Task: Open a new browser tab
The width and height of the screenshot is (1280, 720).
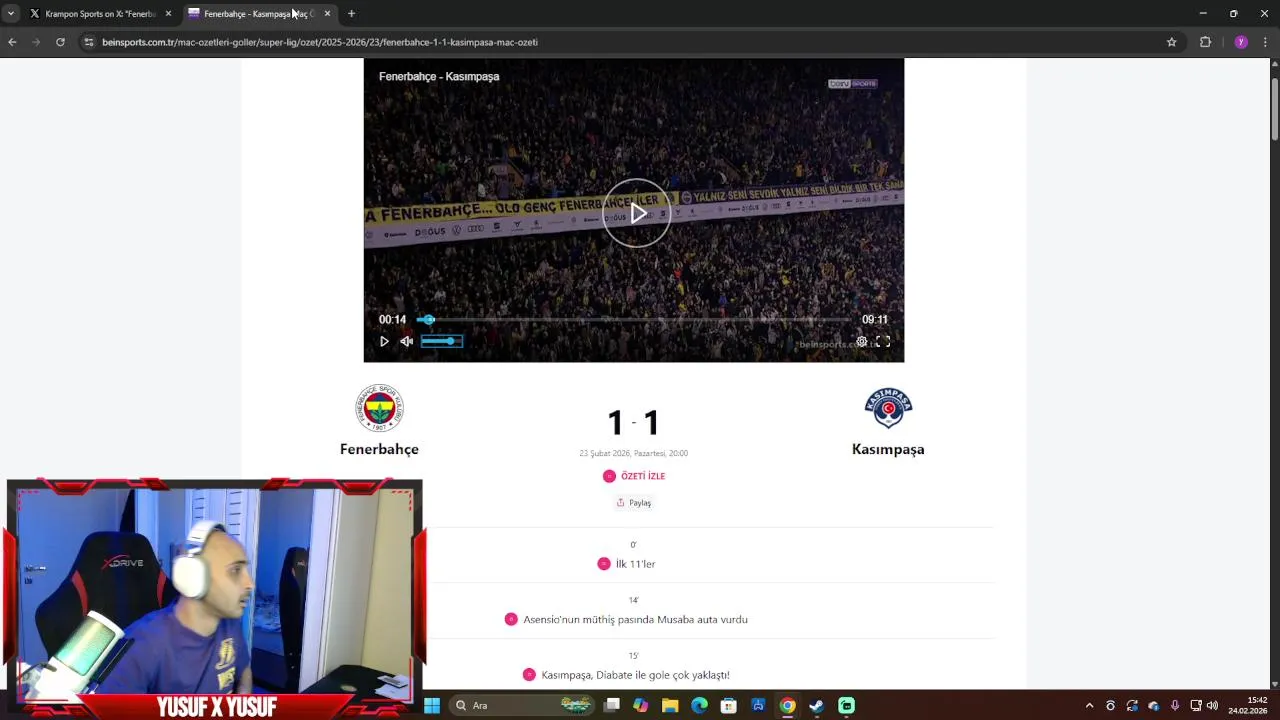Action: [351, 14]
